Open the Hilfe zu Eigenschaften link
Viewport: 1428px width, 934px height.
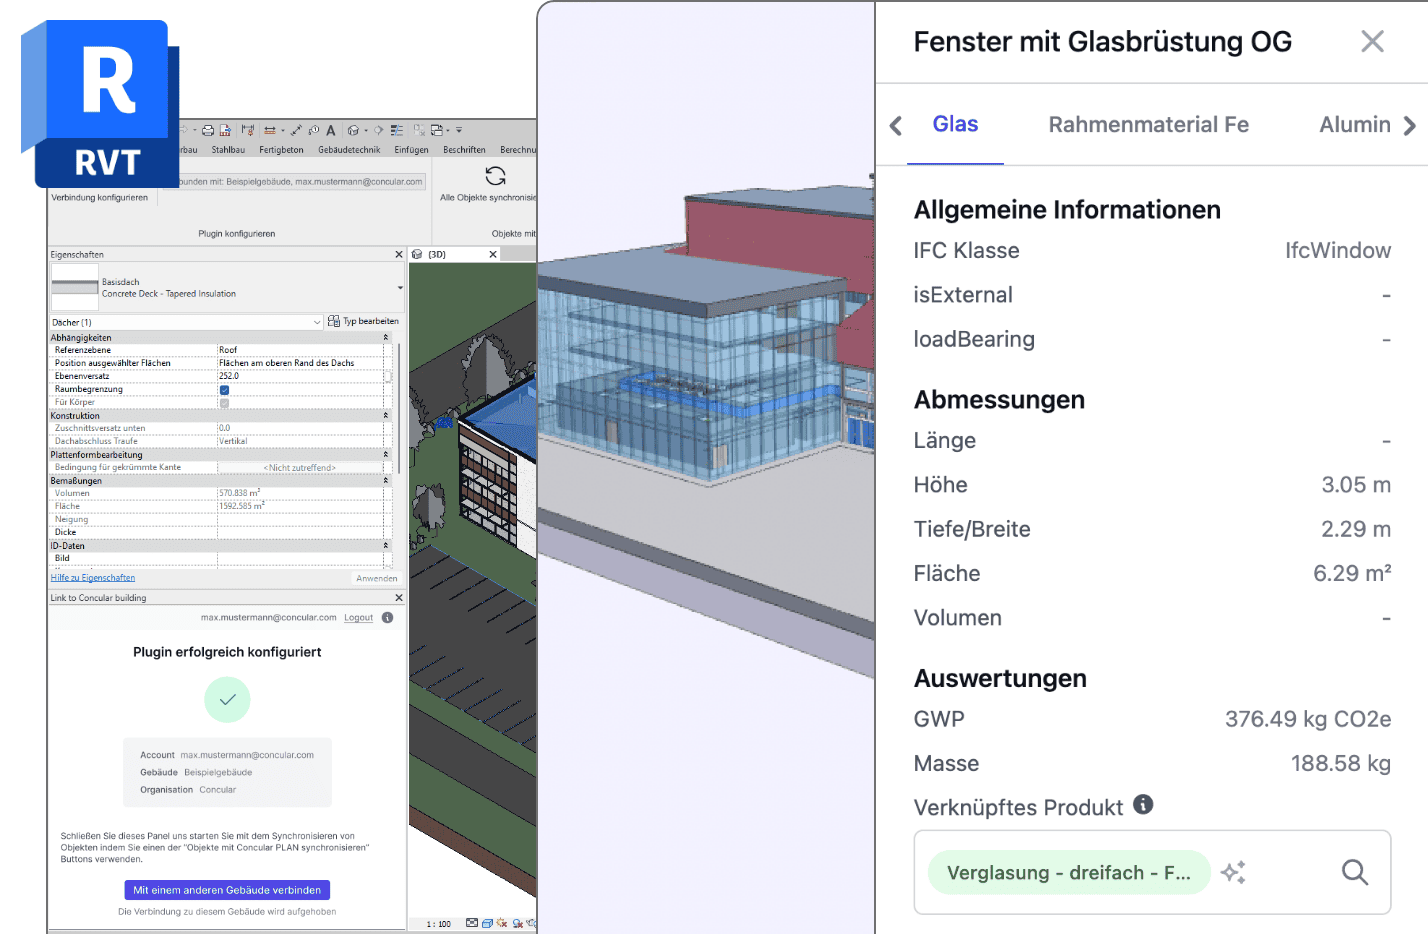tap(93, 578)
